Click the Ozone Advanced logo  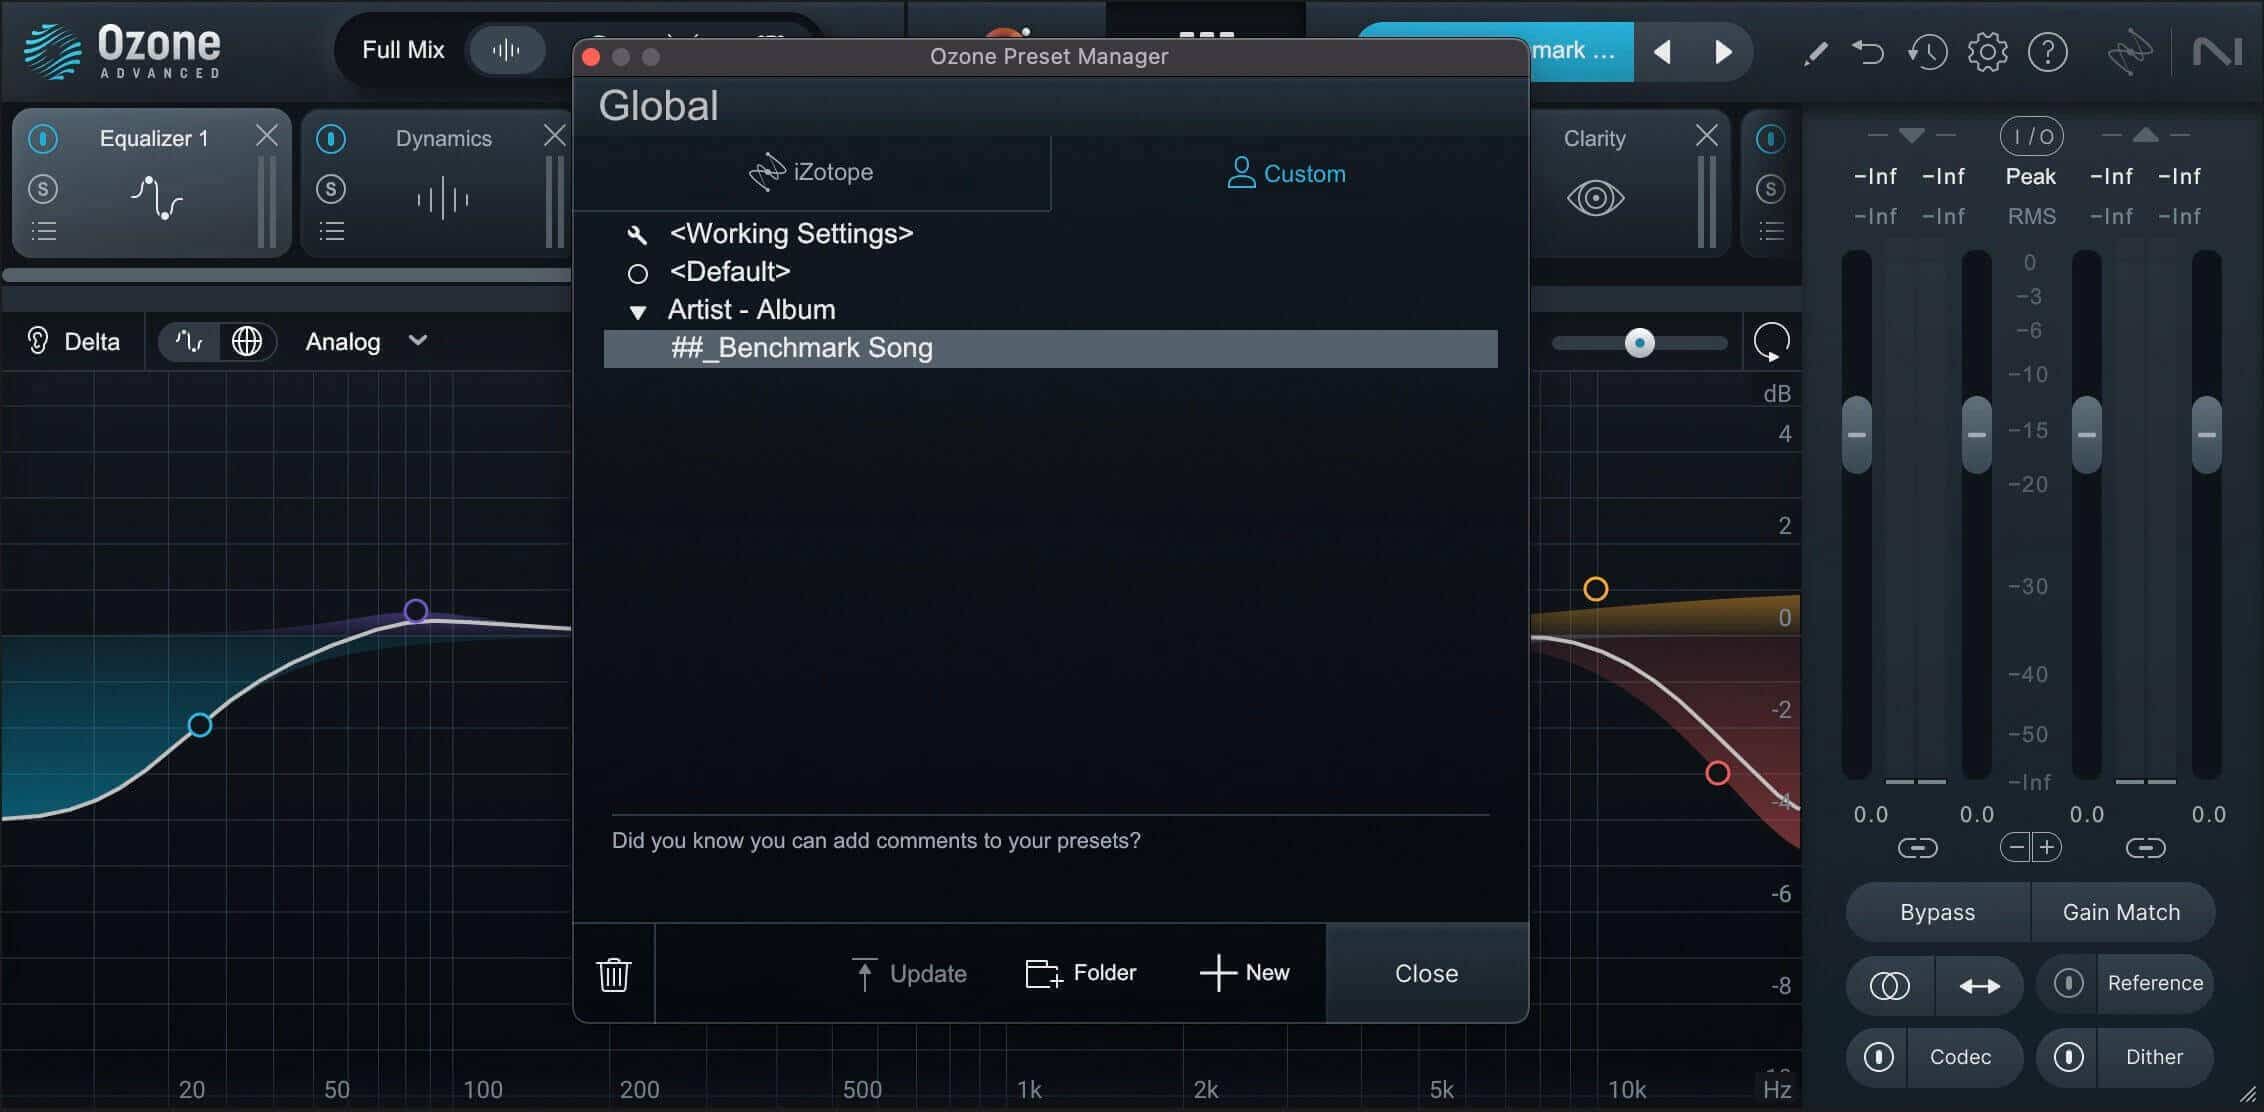[122, 51]
